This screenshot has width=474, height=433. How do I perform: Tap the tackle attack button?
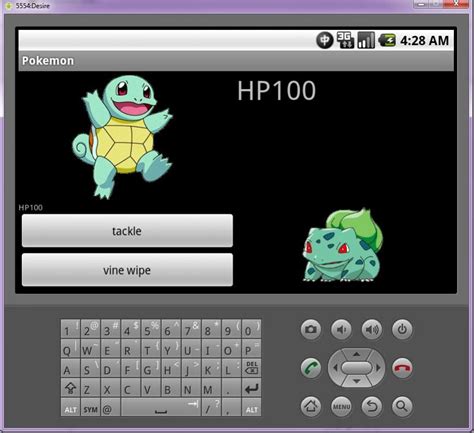127,231
